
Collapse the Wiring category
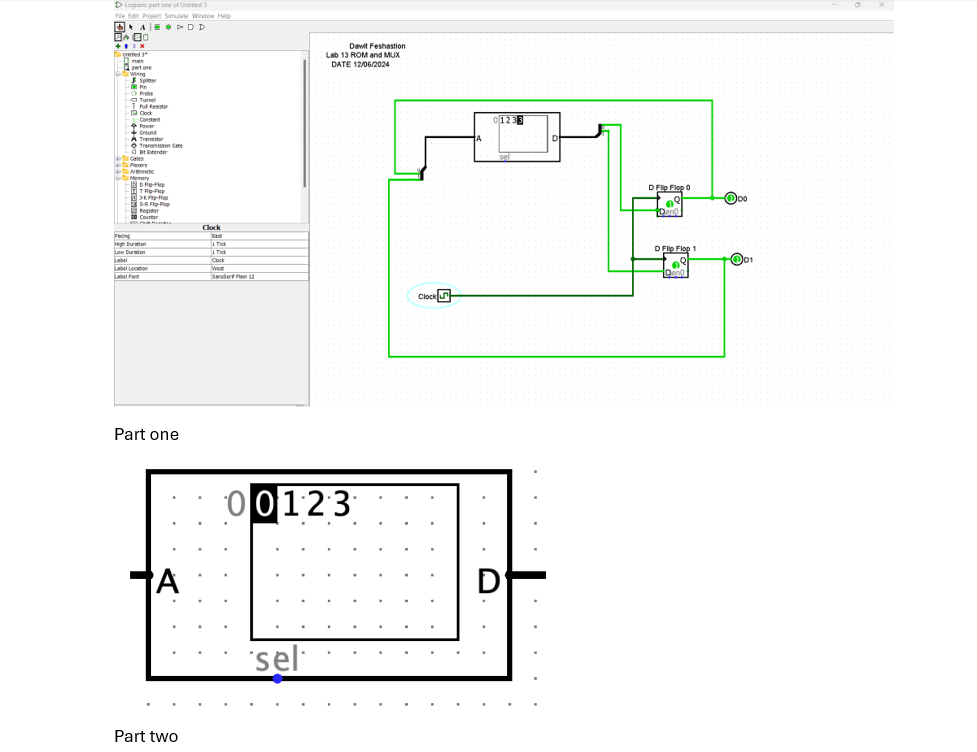[118, 74]
